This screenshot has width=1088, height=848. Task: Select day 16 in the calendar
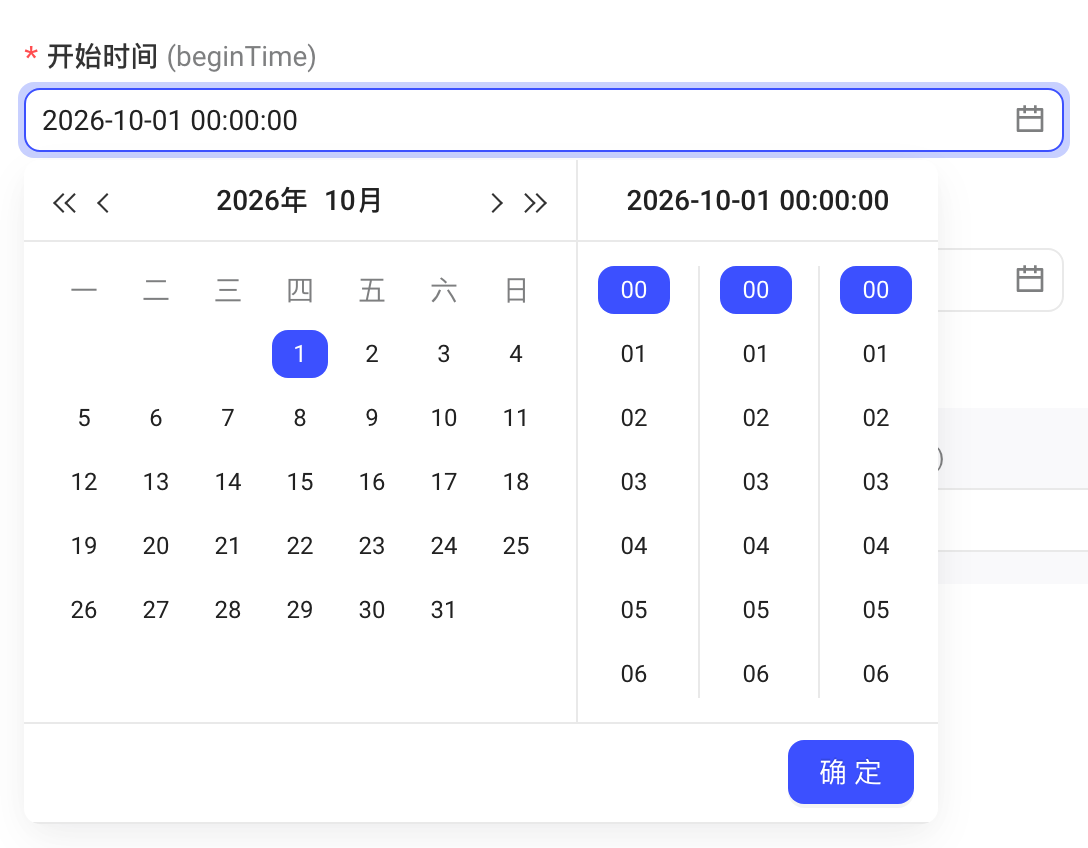tap(372, 482)
